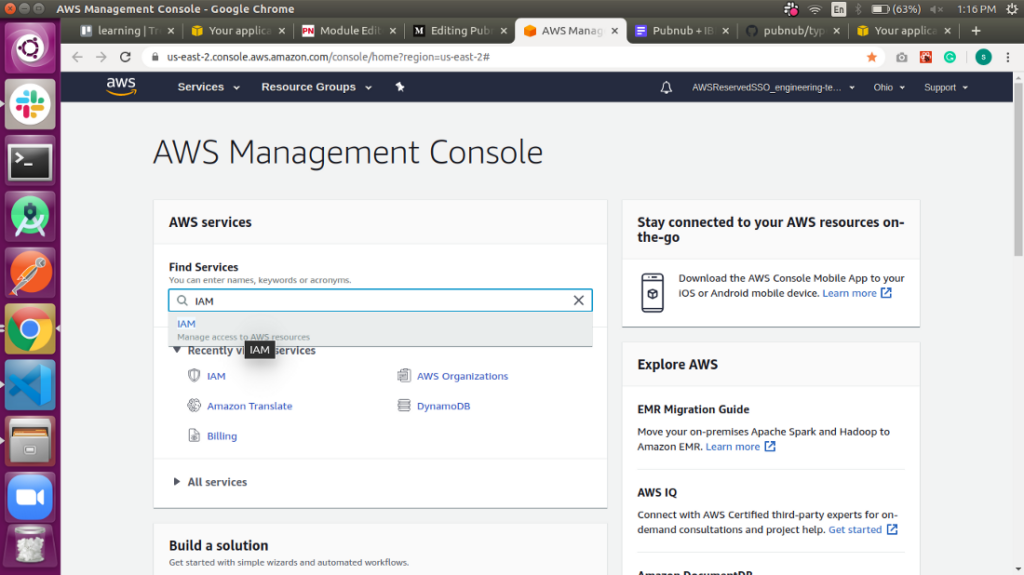Click the browser address bar URL

pyautogui.click(x=328, y=57)
